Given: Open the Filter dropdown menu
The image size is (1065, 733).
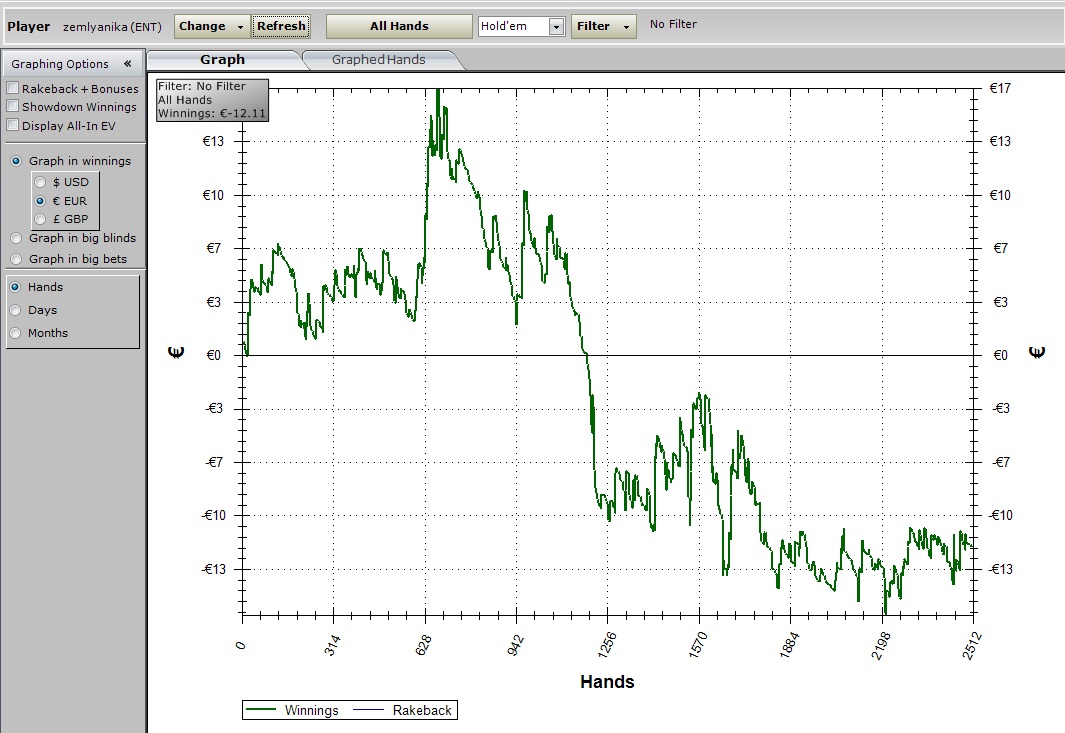Looking at the screenshot, I should click(x=603, y=26).
